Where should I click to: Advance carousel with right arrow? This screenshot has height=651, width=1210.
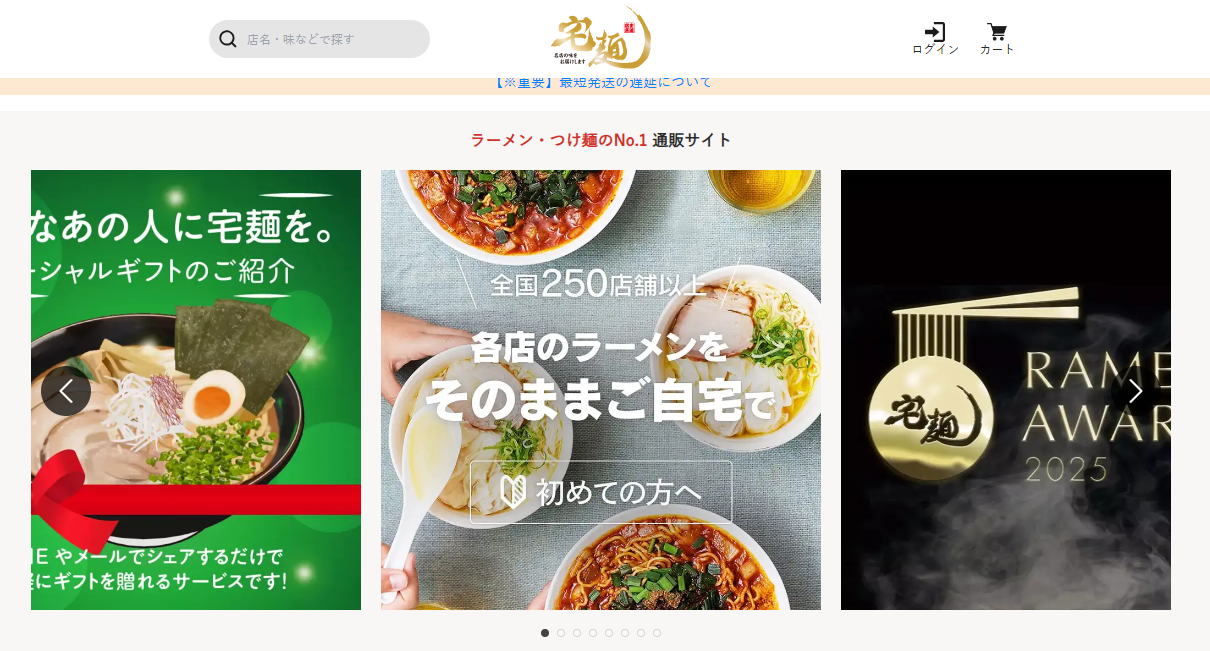[1136, 391]
